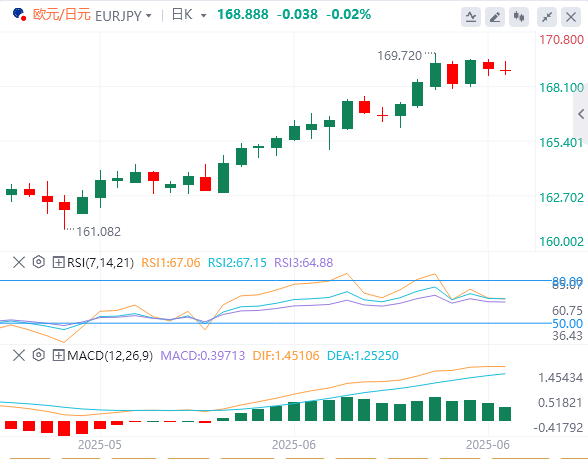Image resolution: width=588 pixels, height=459 pixels.
Task: Click the EURJPY currency pair logo icon
Action: pyautogui.click(x=19, y=15)
